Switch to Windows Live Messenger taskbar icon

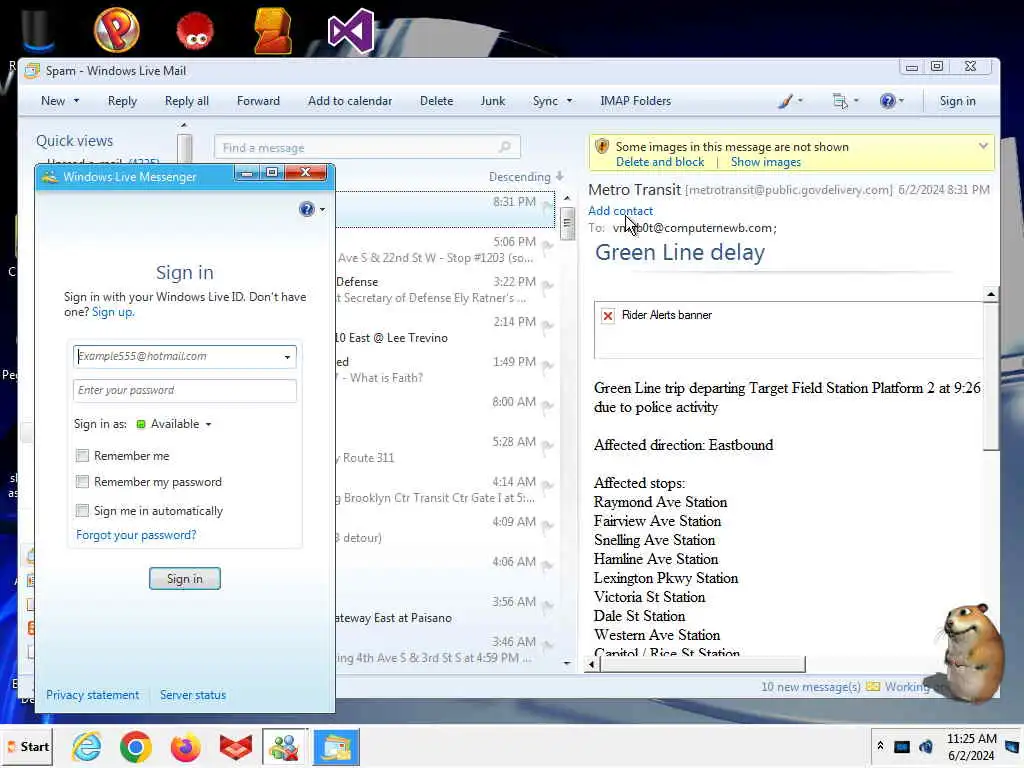click(x=285, y=746)
